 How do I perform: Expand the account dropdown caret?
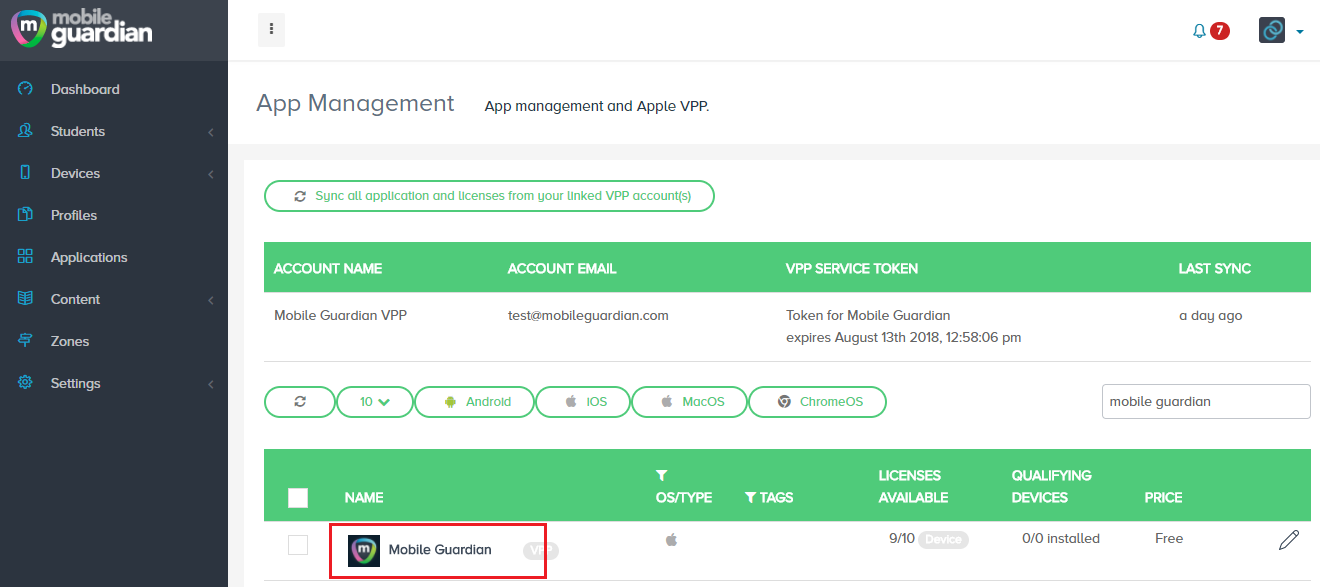click(1299, 32)
